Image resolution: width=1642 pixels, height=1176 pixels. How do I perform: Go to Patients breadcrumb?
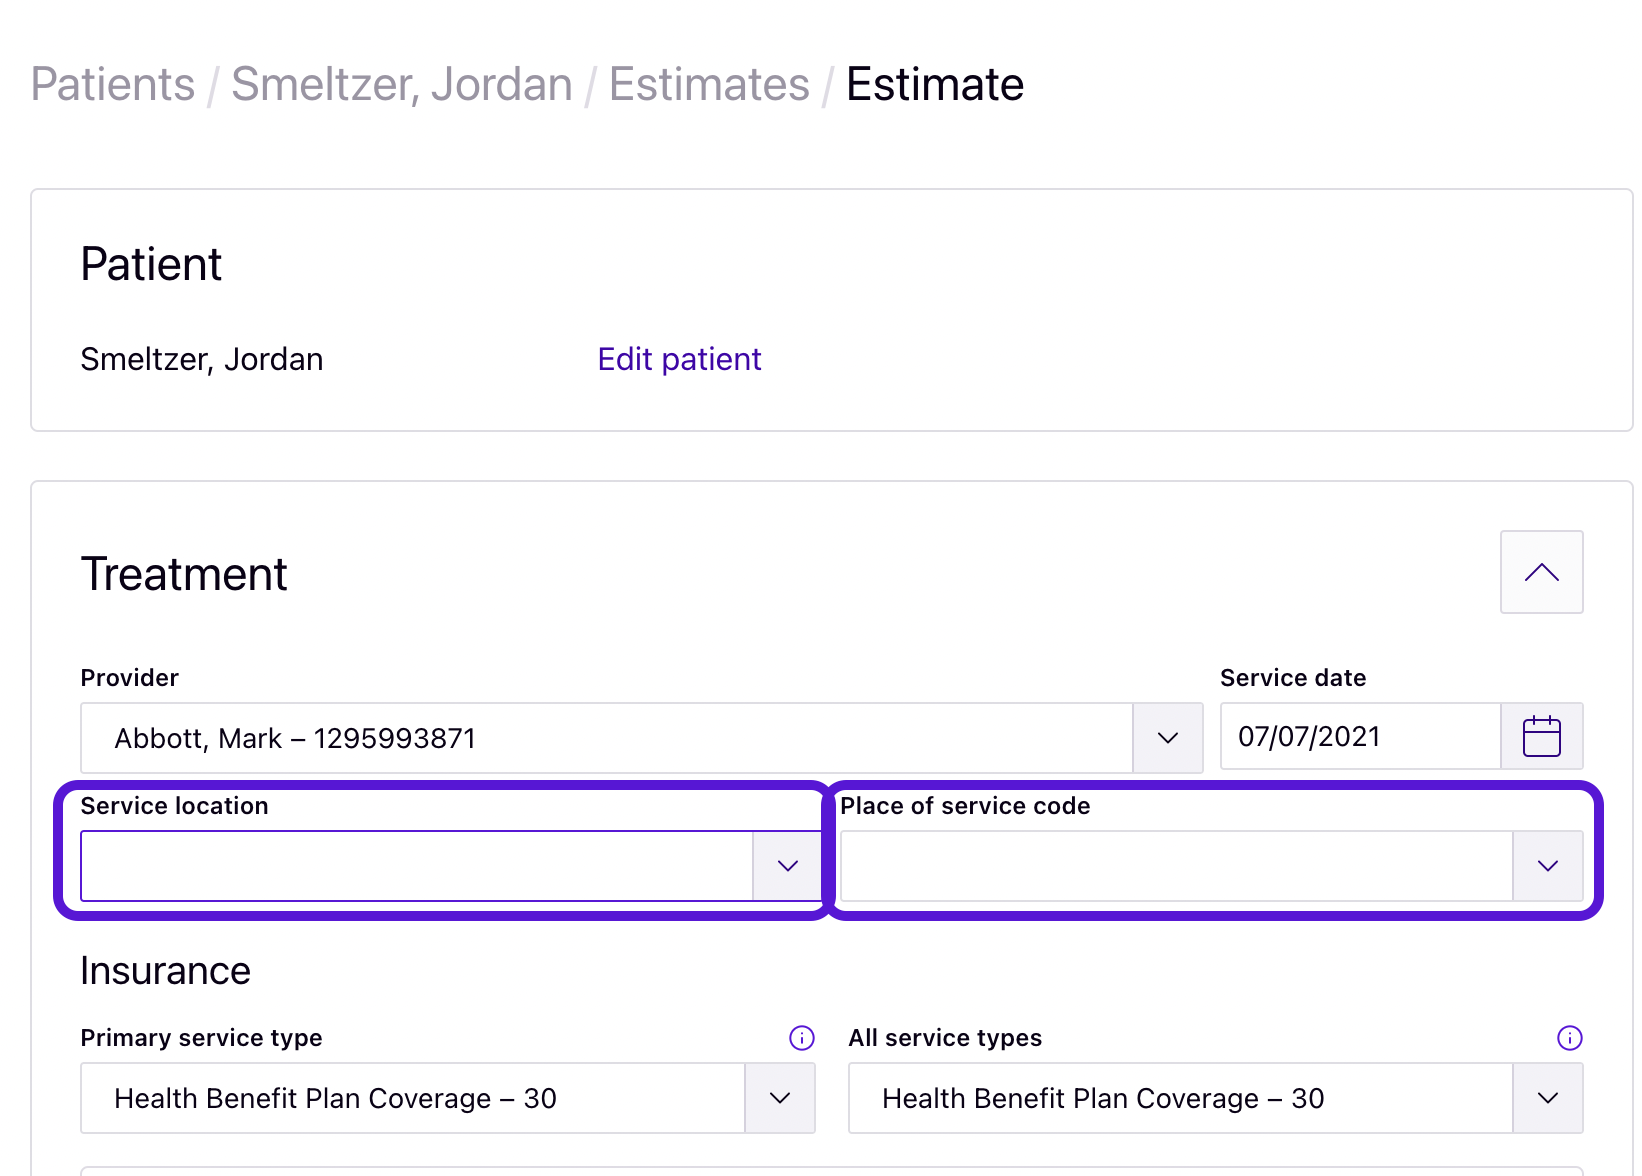[113, 84]
